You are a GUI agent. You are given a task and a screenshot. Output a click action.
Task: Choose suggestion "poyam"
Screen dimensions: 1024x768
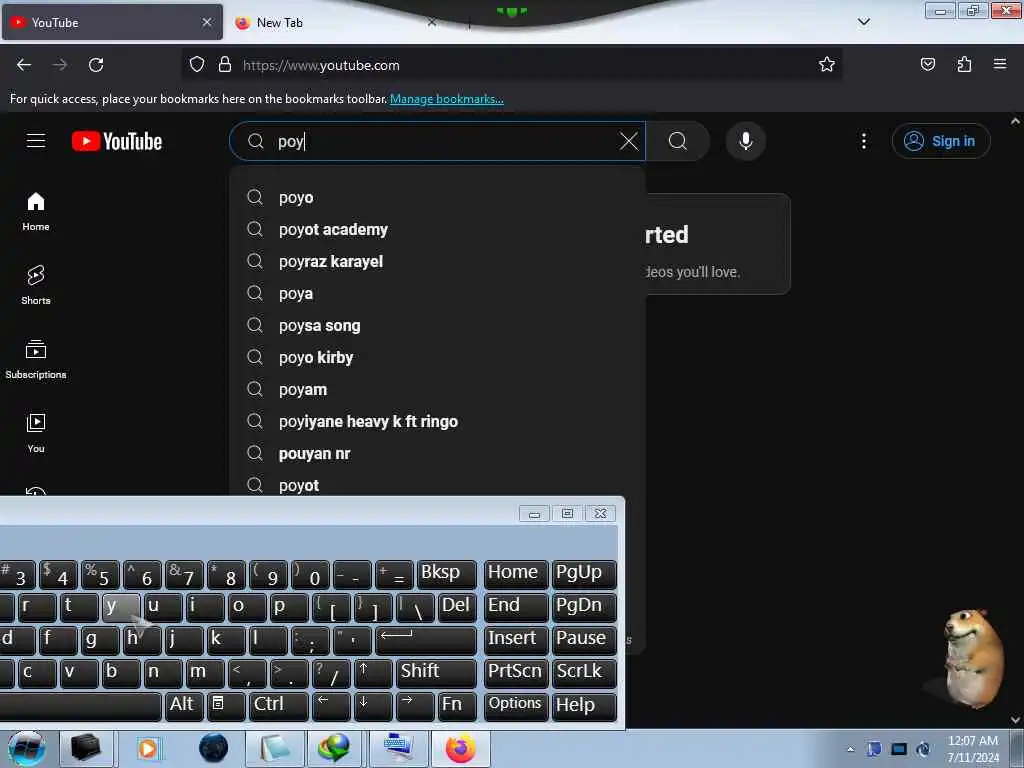(x=438, y=389)
